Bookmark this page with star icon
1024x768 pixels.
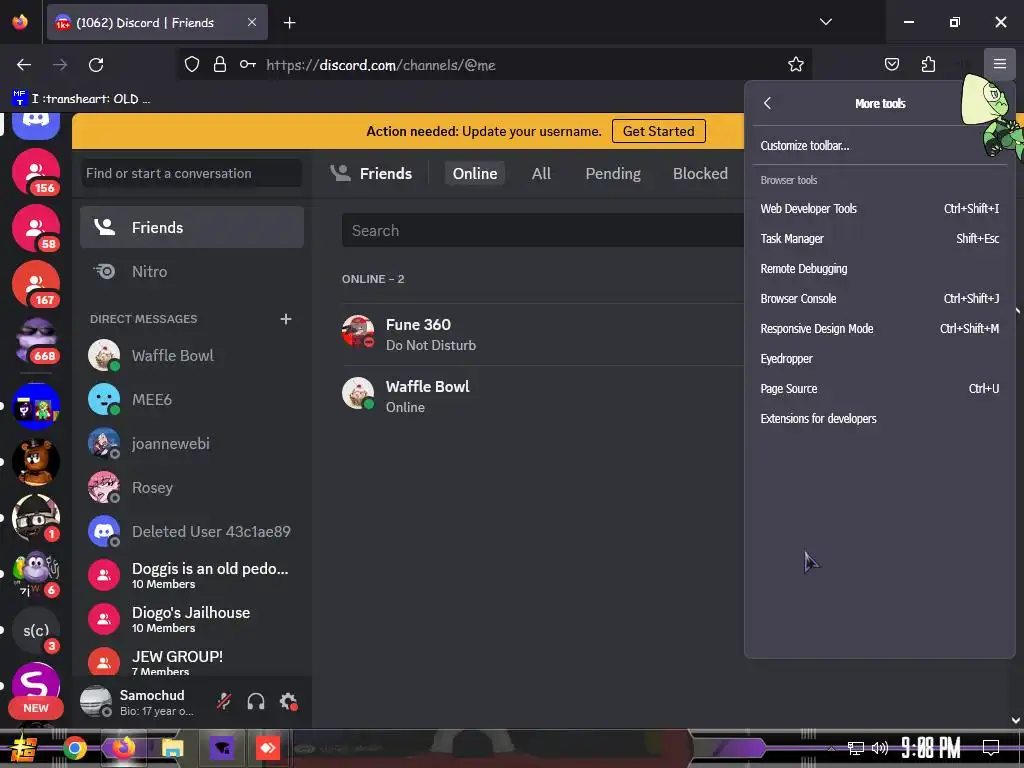point(795,64)
